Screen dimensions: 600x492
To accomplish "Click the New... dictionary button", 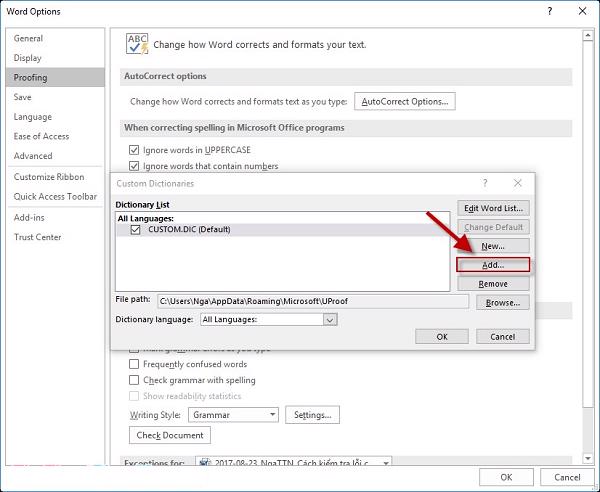I will click(492, 246).
